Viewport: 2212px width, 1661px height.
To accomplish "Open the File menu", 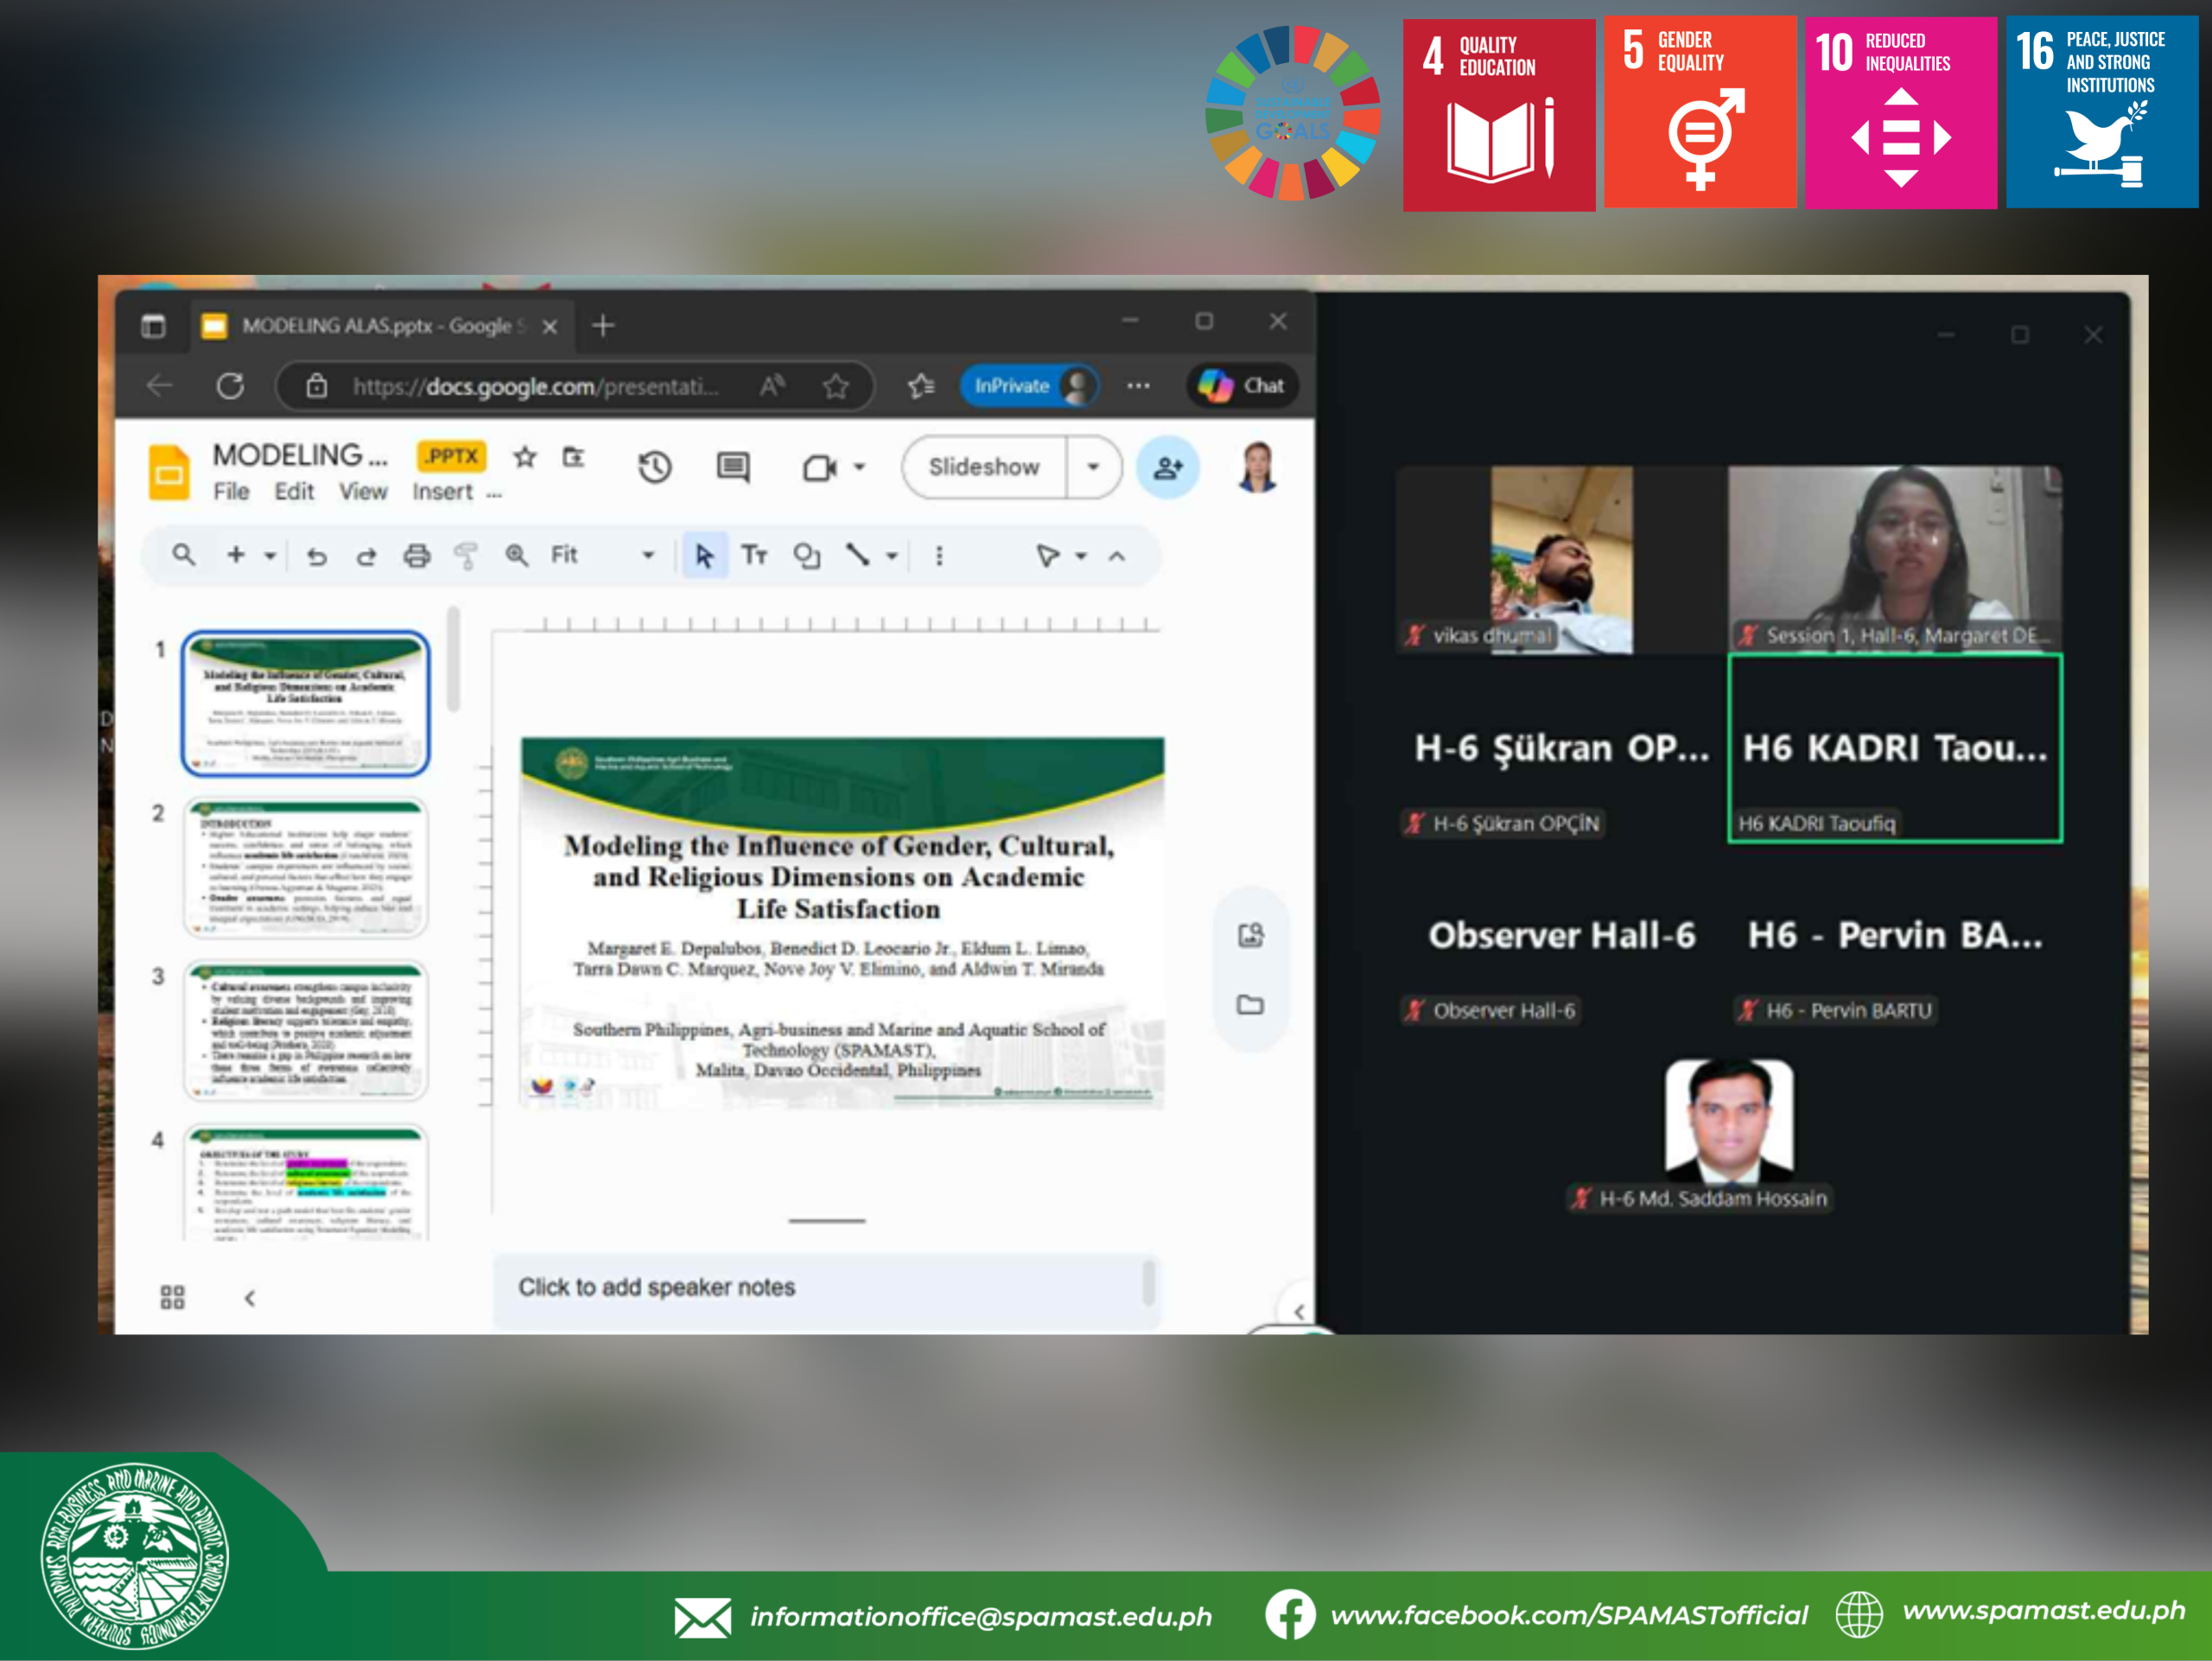I will (x=231, y=491).
